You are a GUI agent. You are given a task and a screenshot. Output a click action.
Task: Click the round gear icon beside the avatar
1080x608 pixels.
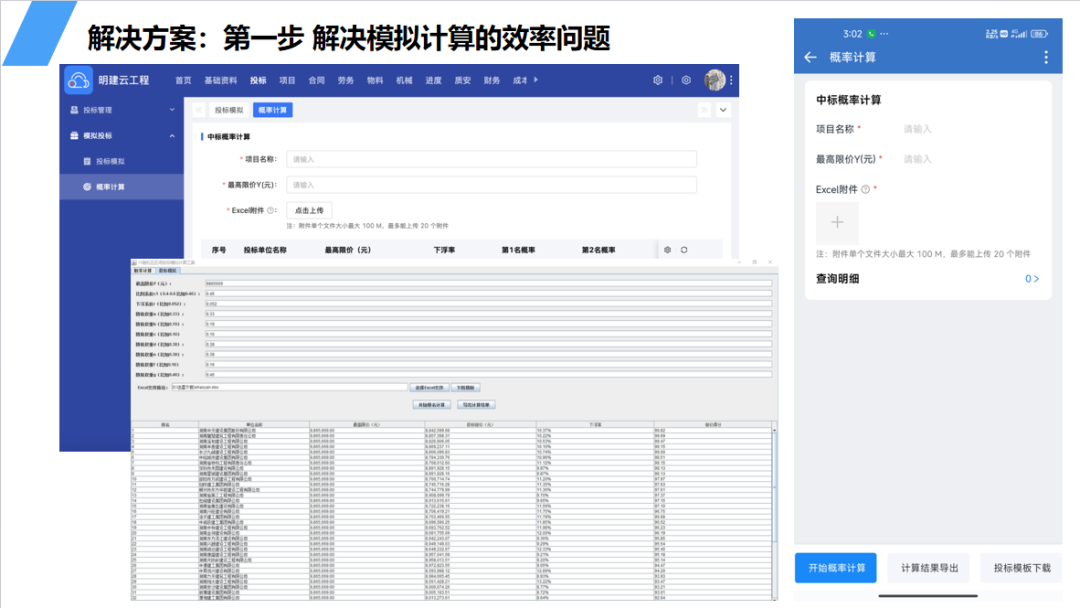pyautogui.click(x=686, y=80)
